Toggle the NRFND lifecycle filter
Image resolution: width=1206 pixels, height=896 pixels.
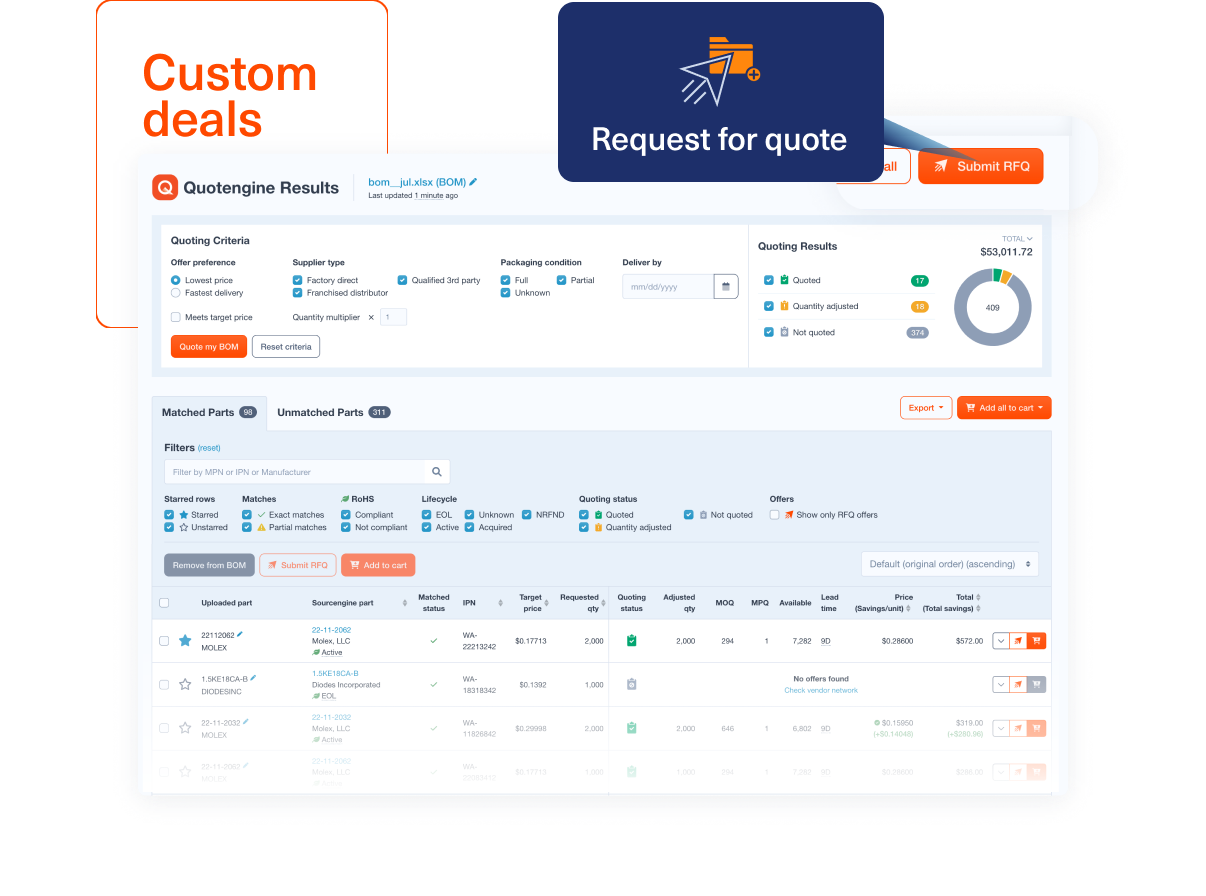pyautogui.click(x=527, y=515)
